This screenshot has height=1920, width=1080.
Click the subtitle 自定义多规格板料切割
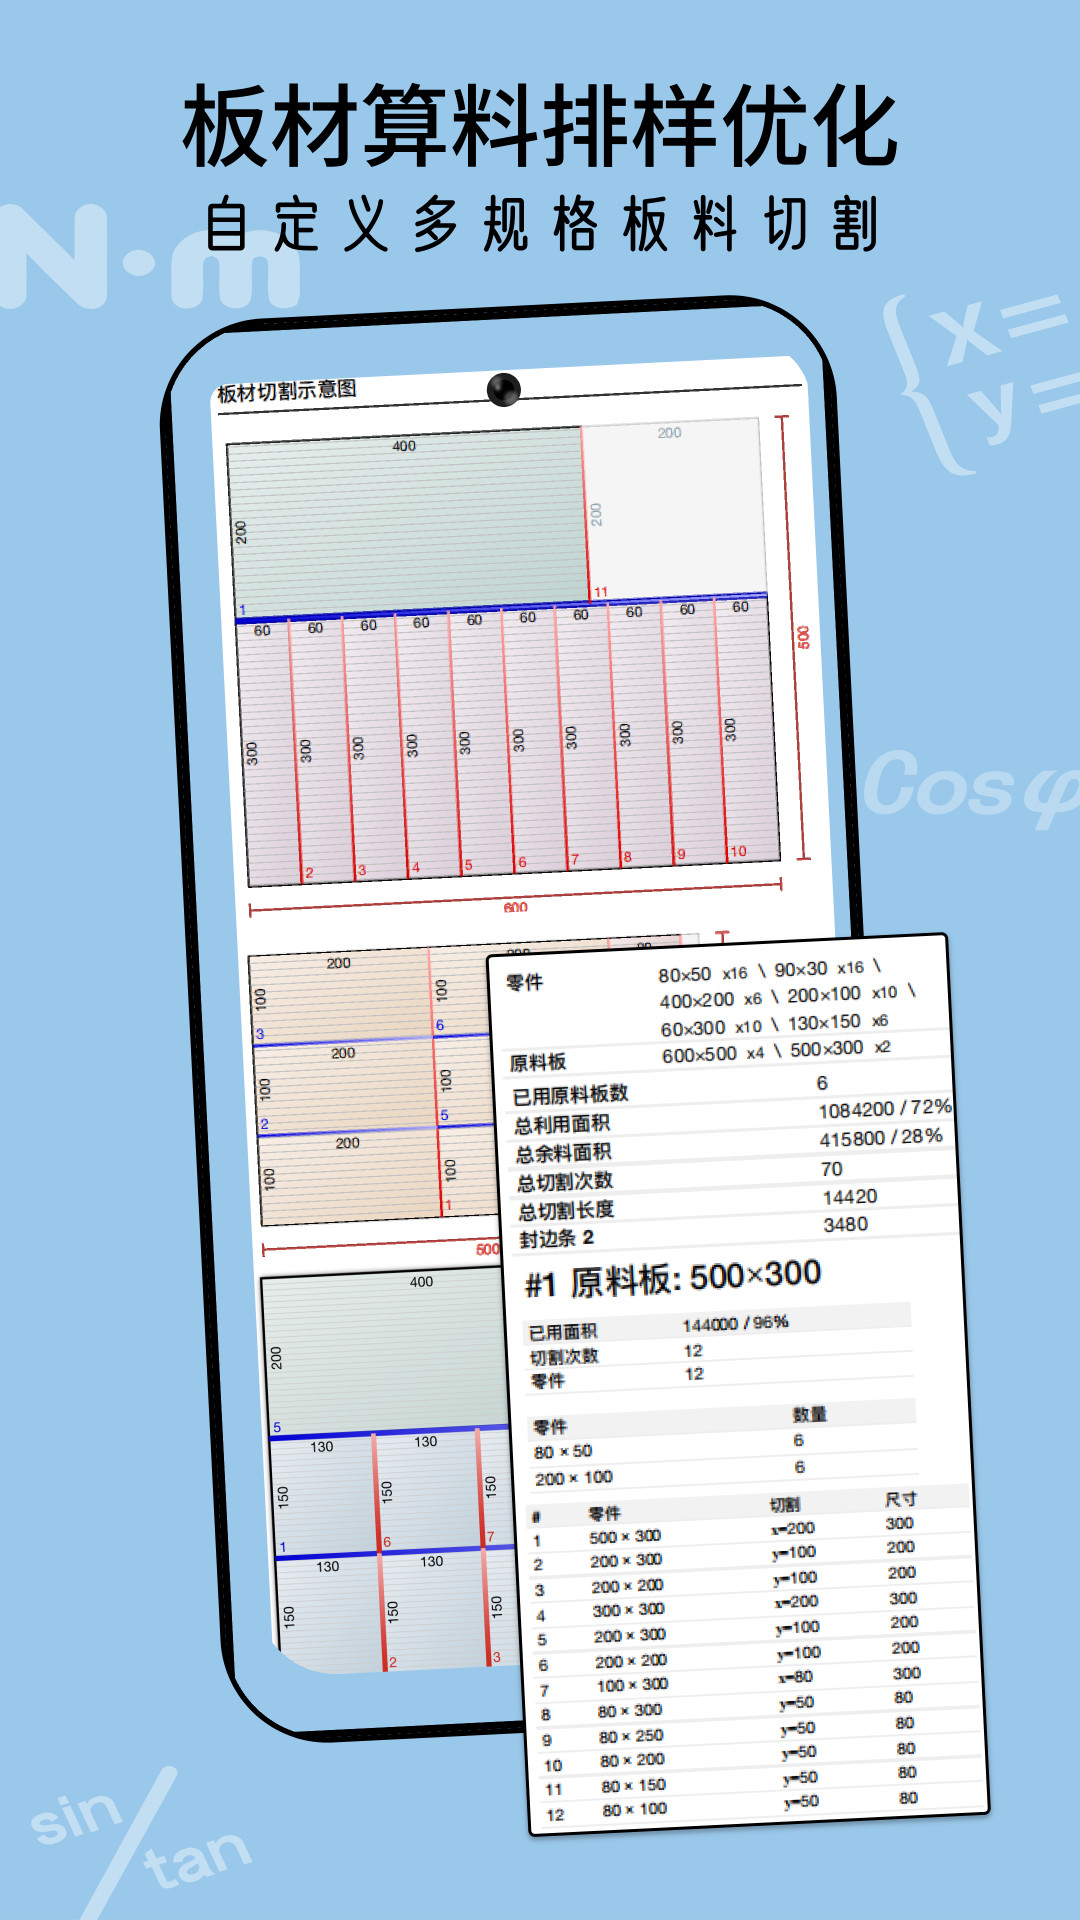pyautogui.click(x=540, y=225)
